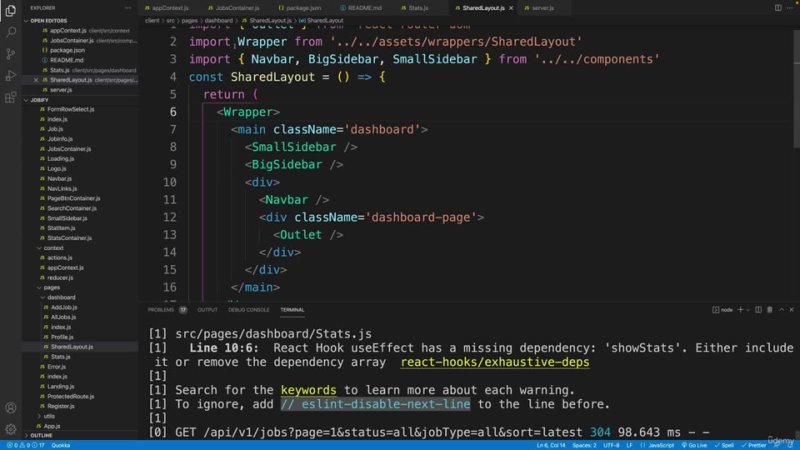Screen dimensions: 800x450
Task: Click Quokka in status bar
Action: click(x=61, y=445)
